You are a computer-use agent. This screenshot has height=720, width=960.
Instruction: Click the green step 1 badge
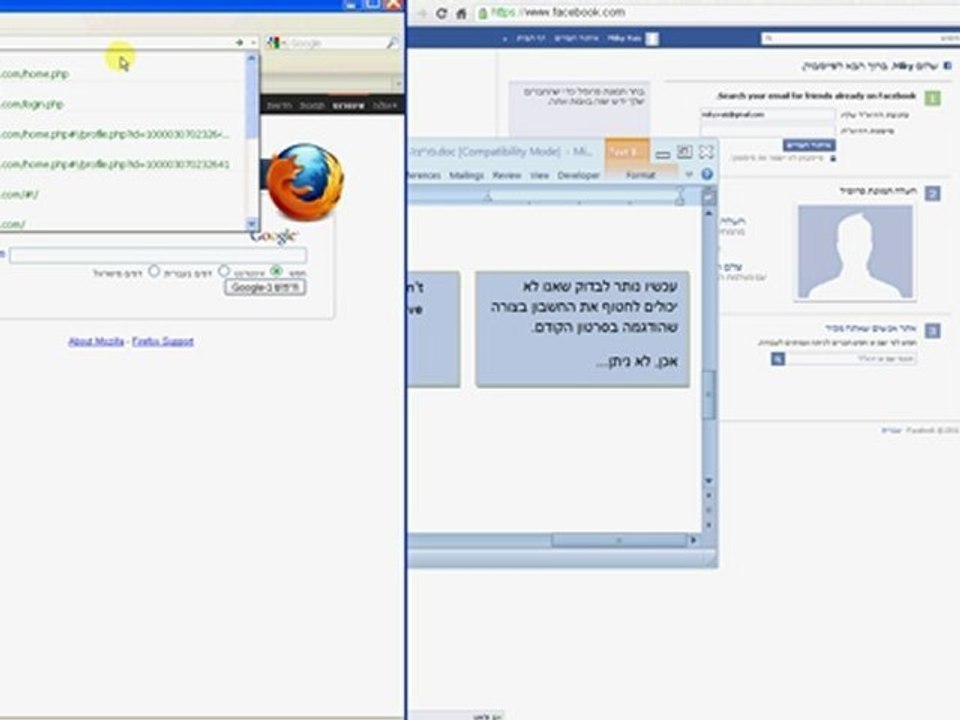(932, 97)
